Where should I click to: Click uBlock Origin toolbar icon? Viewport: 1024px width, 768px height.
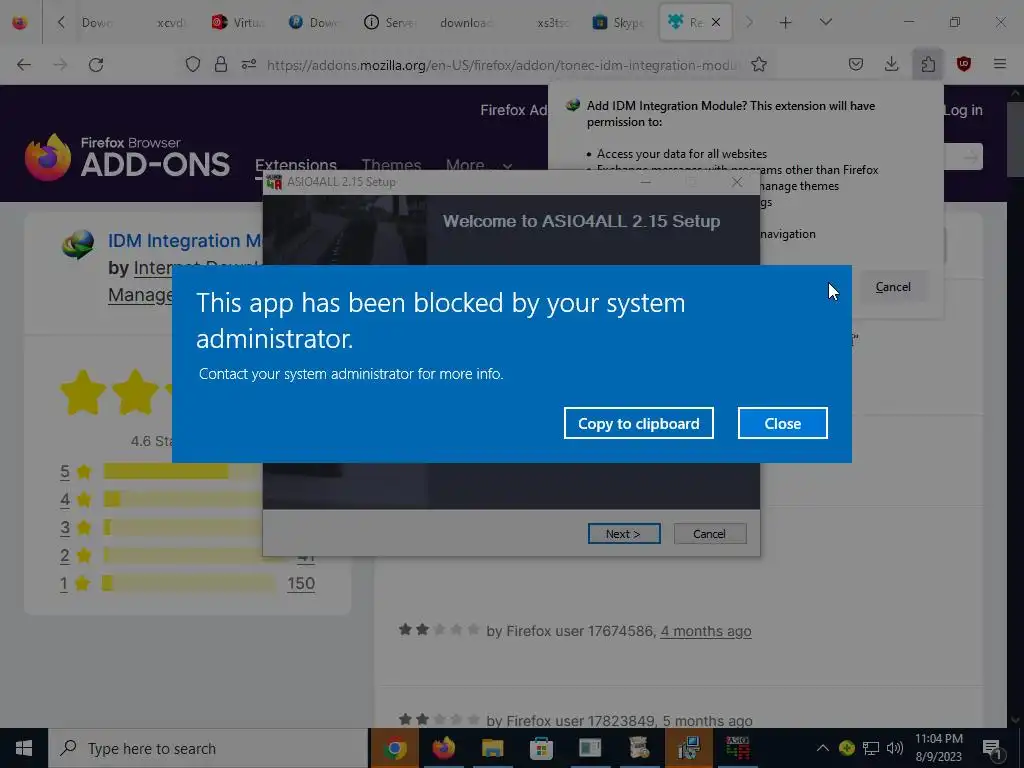(x=963, y=65)
